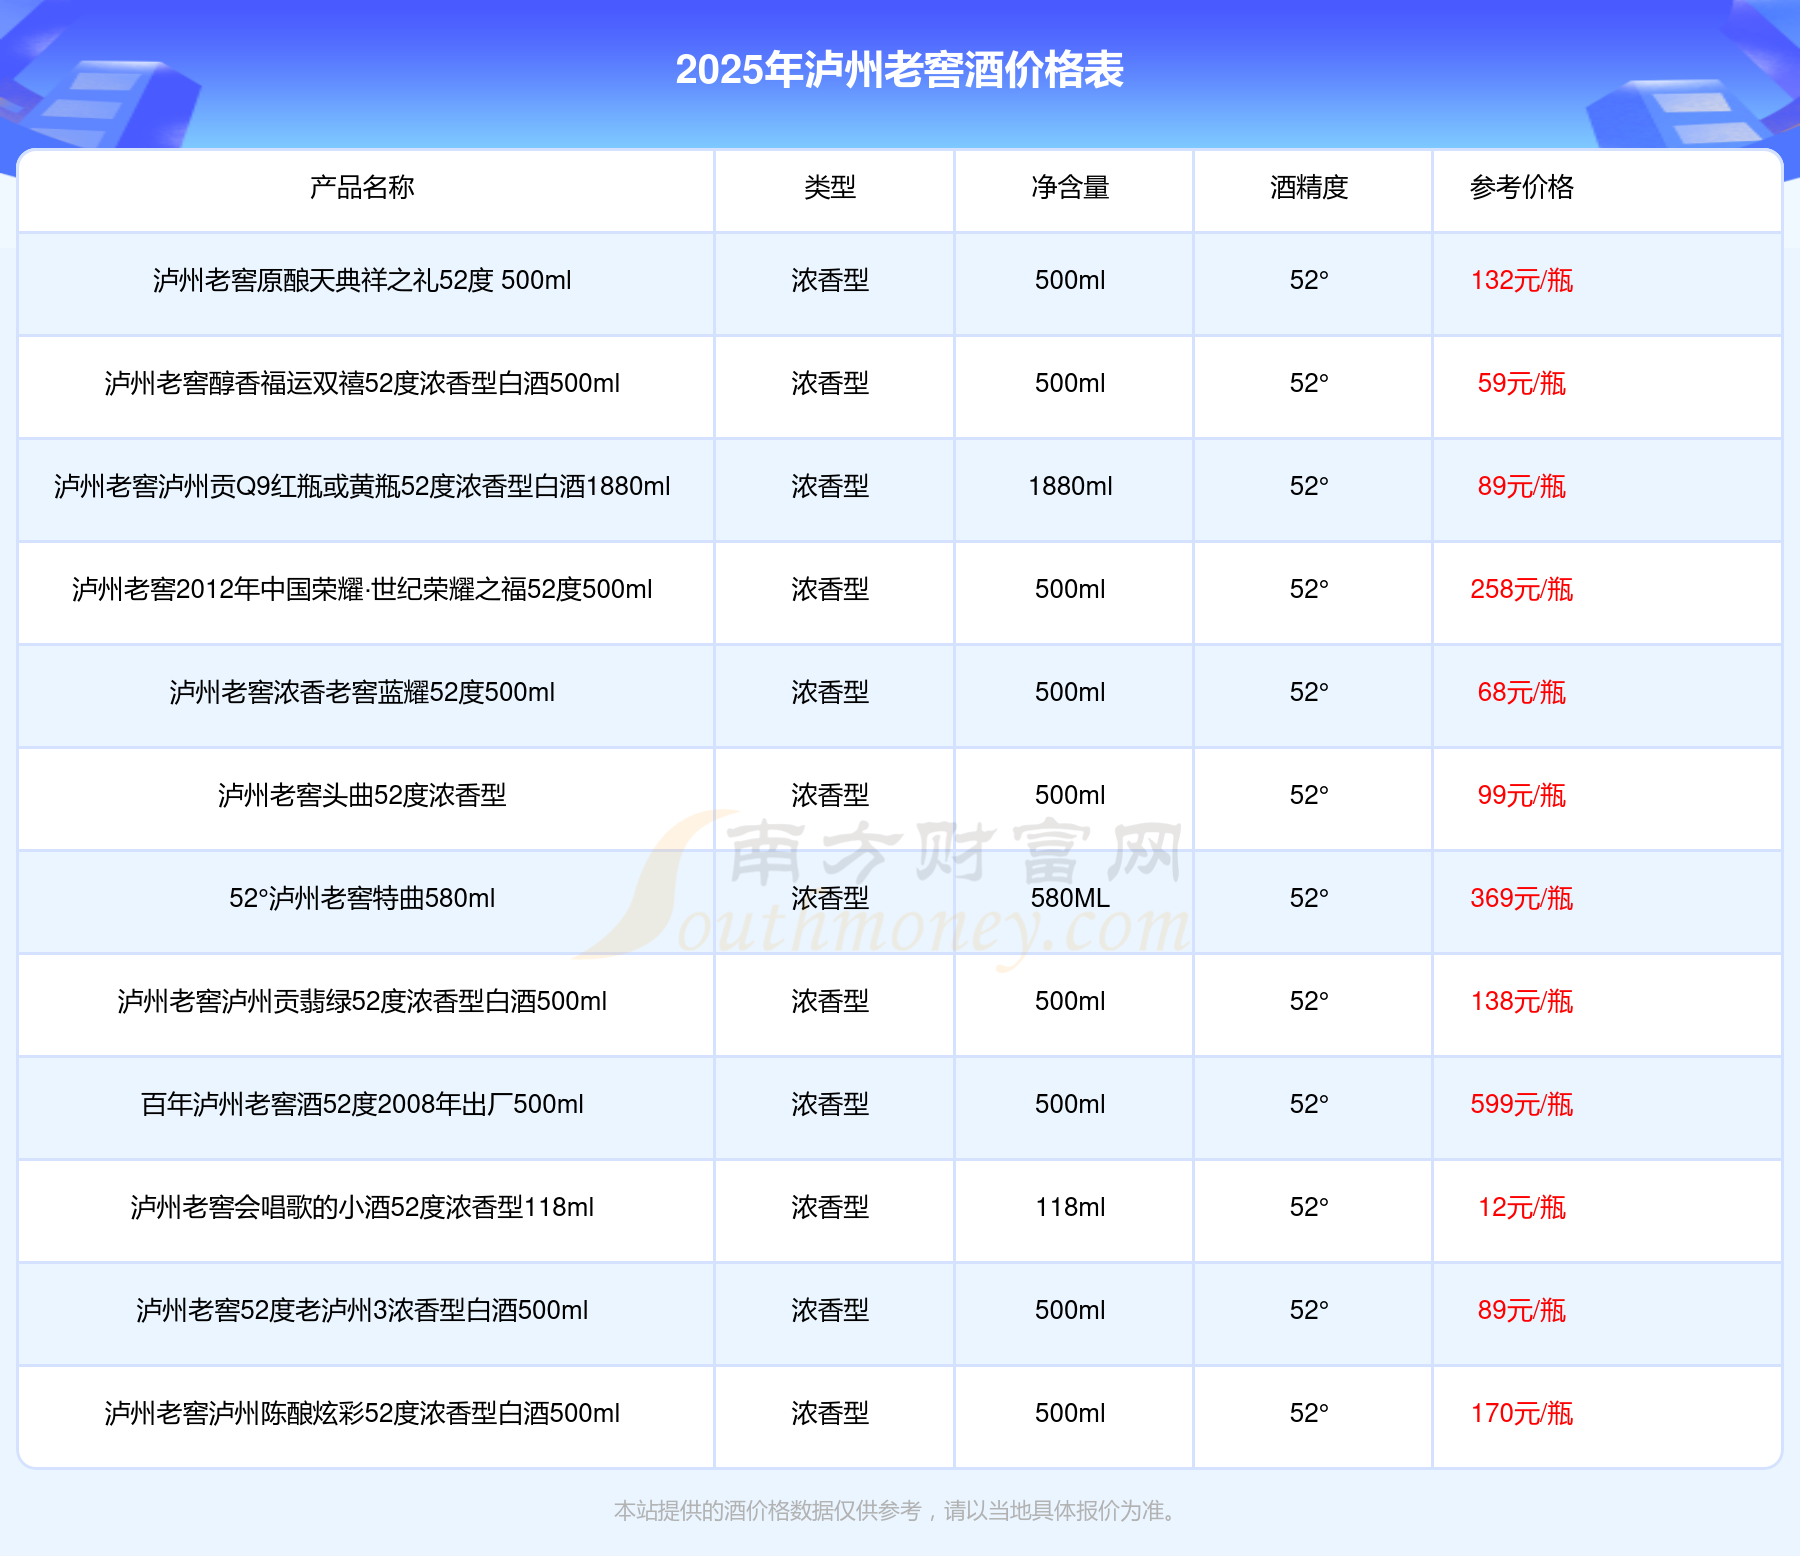Click product 泸州老窖醇香福运双禧52度浓香型白酒500ml

click(362, 383)
